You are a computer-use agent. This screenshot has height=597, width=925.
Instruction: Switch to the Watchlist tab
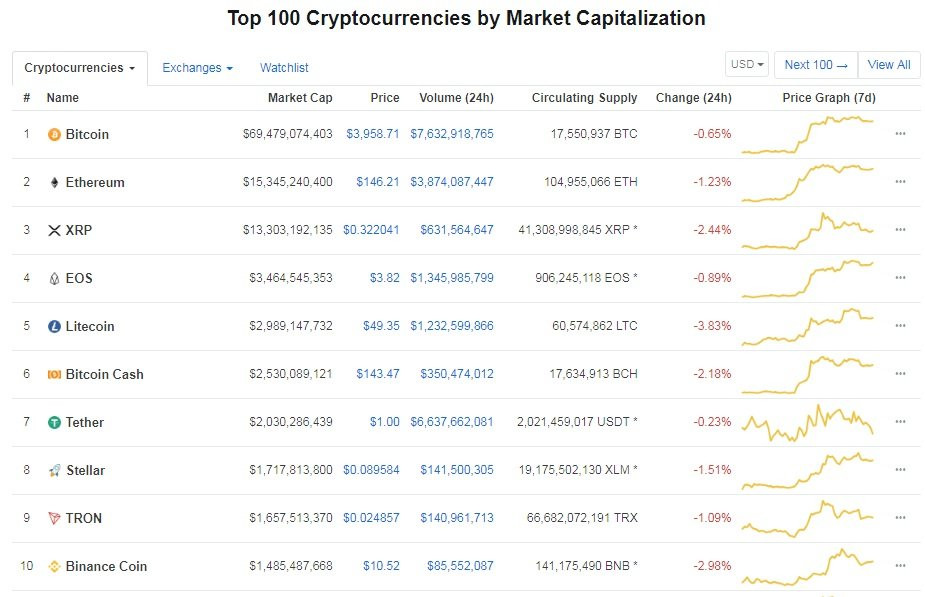(x=284, y=68)
